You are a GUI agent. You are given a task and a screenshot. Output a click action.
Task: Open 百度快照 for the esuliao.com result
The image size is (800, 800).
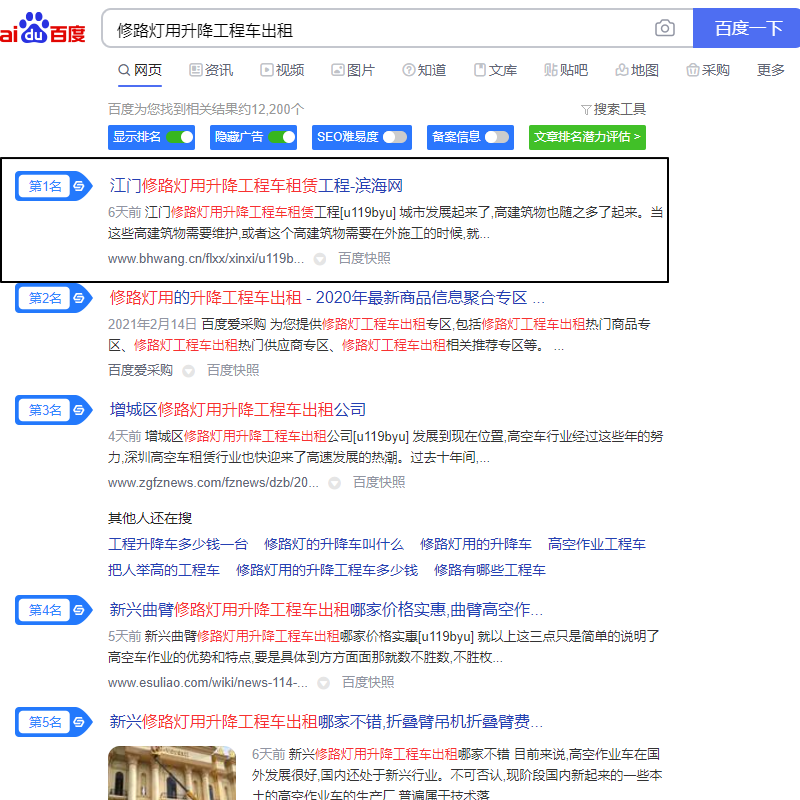tap(368, 682)
